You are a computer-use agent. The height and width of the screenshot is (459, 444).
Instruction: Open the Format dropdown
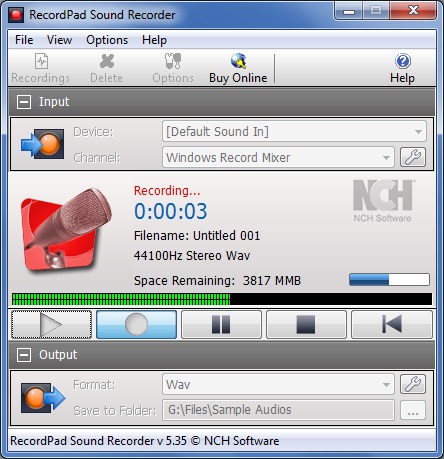(x=278, y=384)
